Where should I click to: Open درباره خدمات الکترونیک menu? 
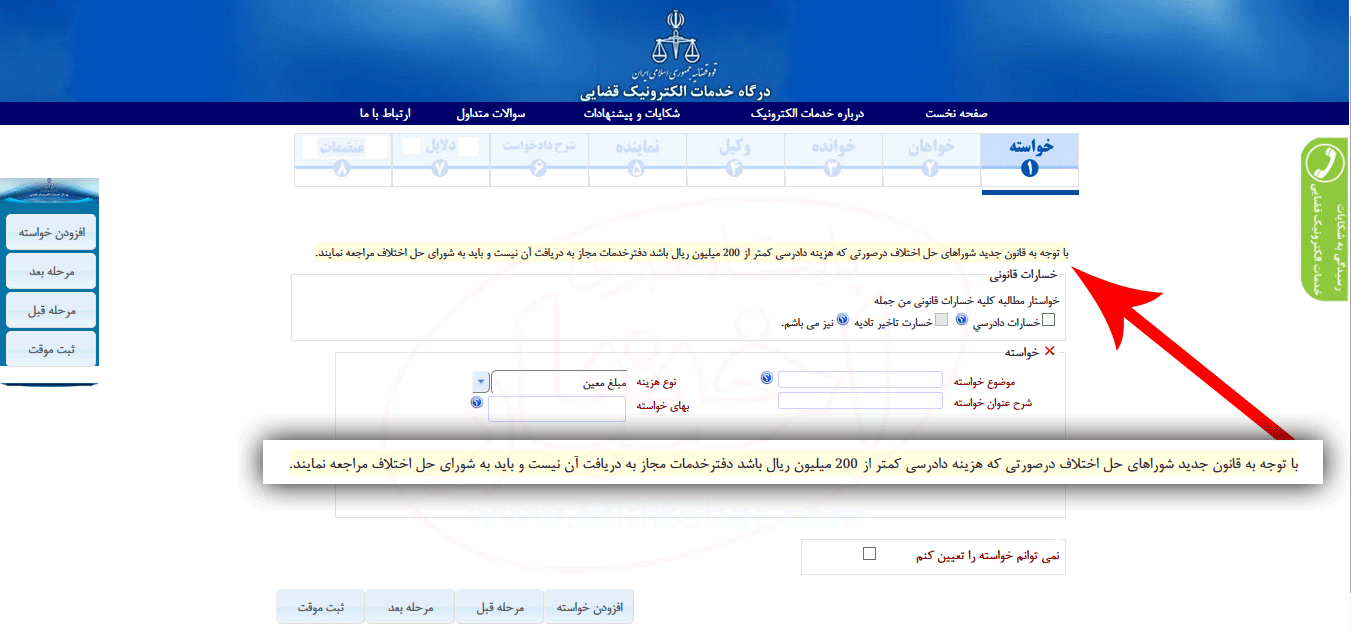click(806, 113)
